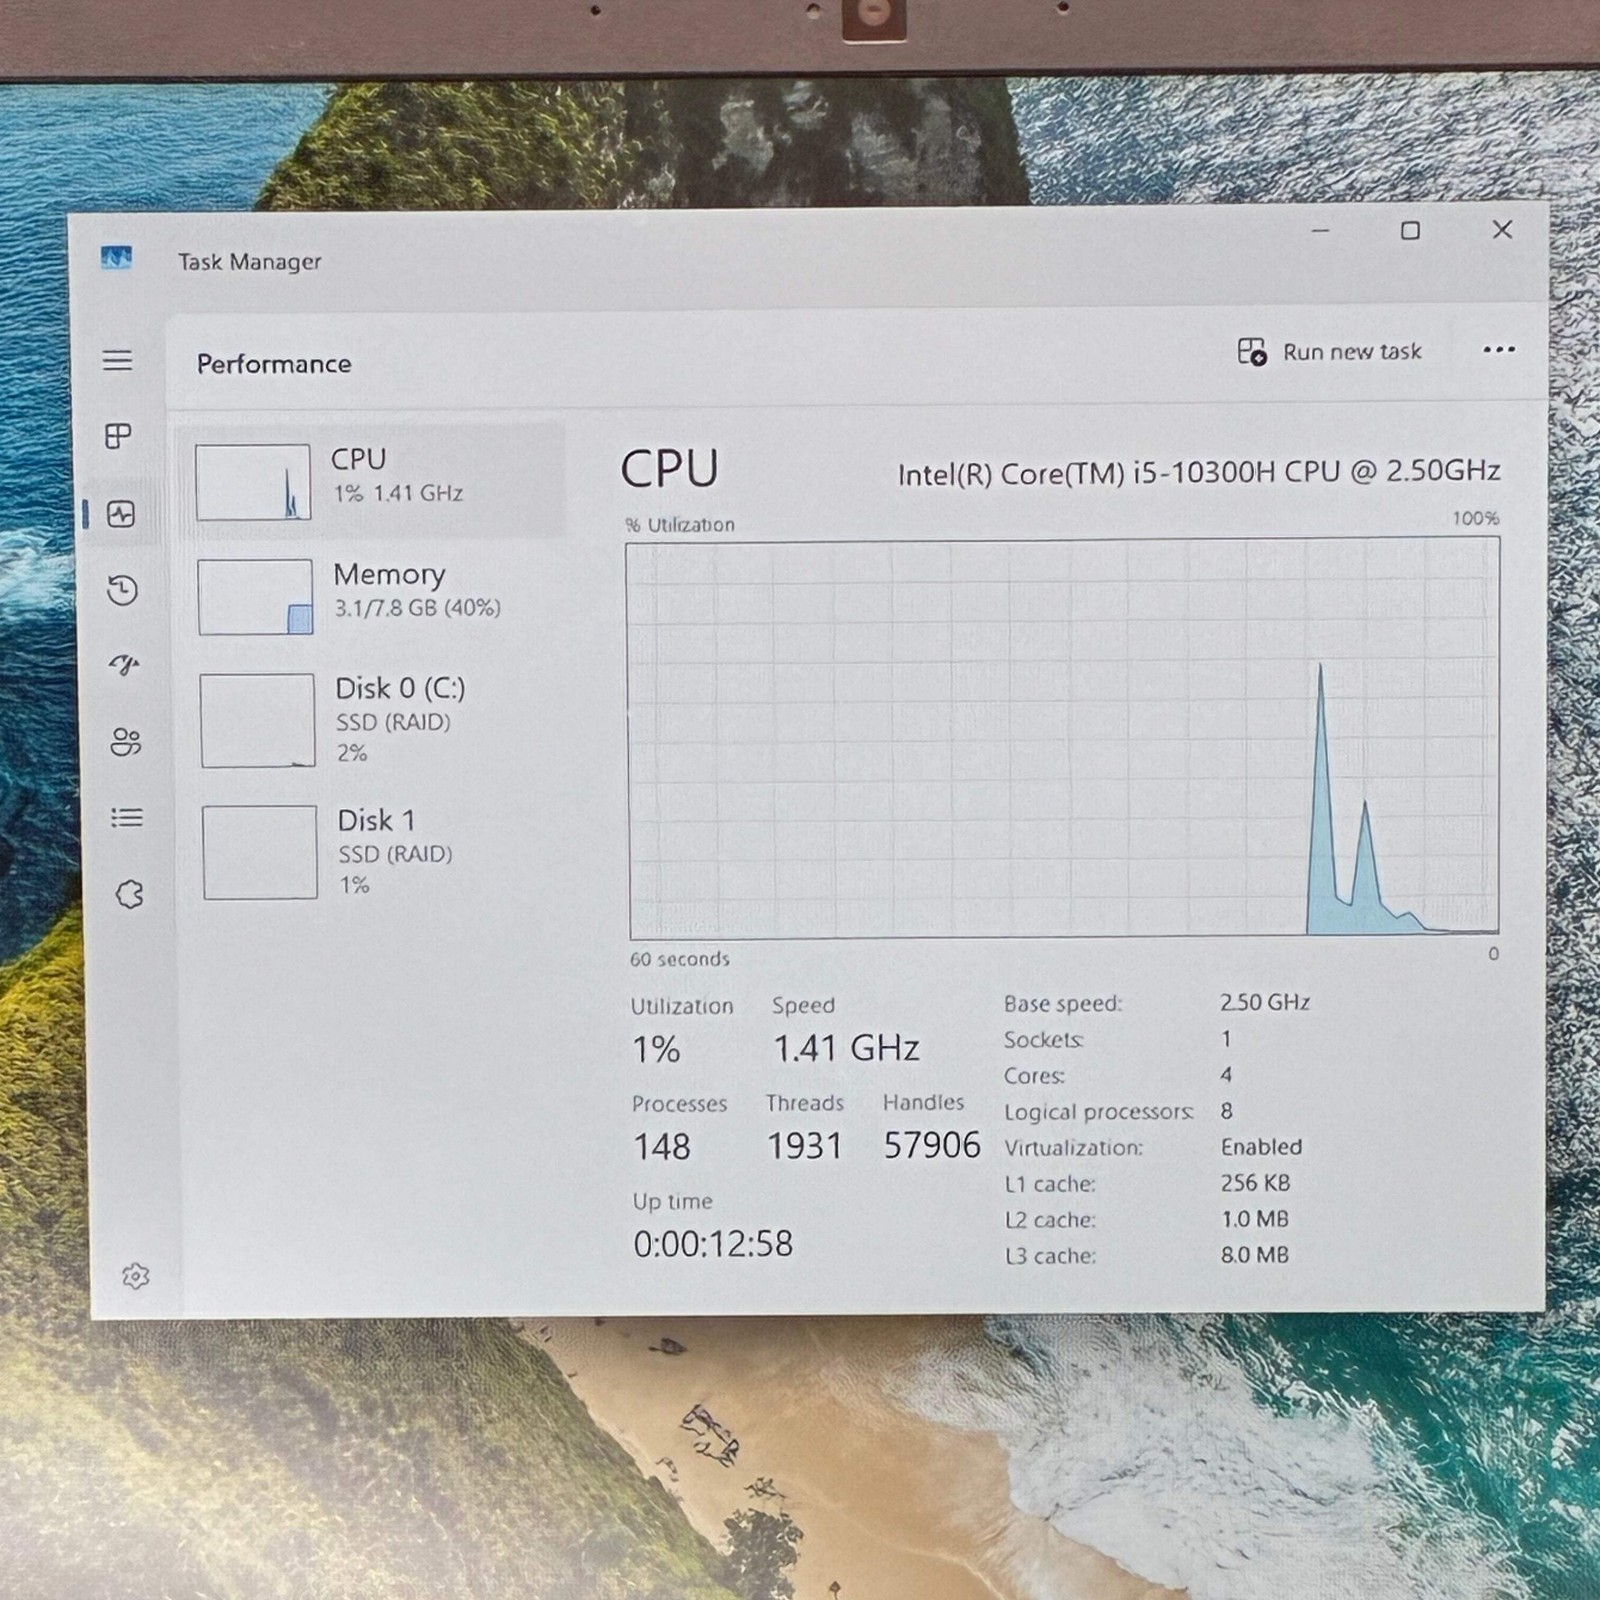This screenshot has width=1600, height=1600.
Task: Open the Processes page icon
Action: coord(118,436)
